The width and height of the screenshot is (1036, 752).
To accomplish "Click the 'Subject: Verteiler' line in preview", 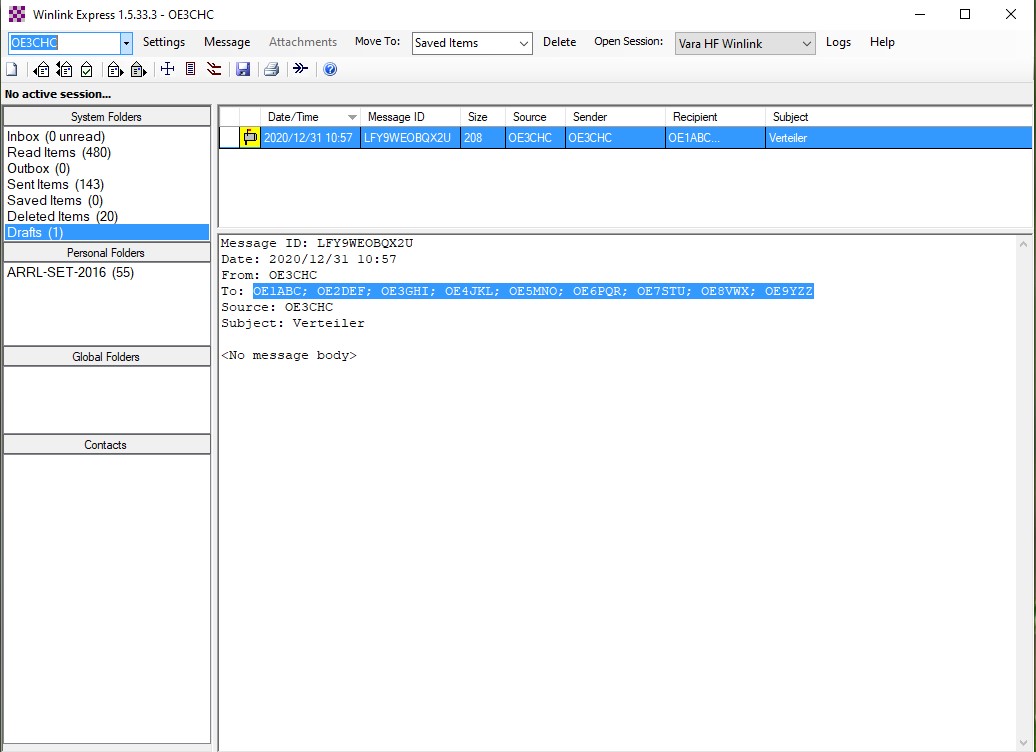I will (x=293, y=324).
